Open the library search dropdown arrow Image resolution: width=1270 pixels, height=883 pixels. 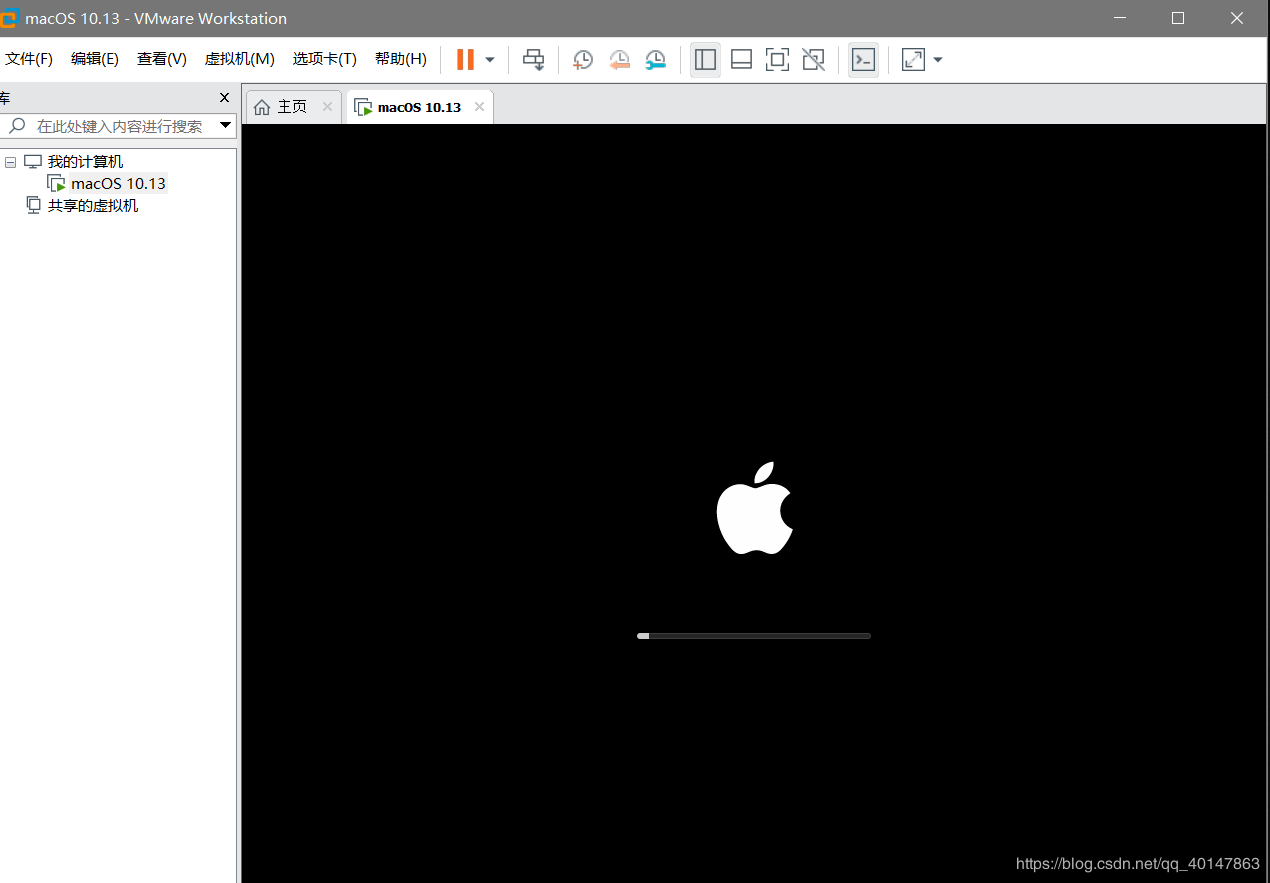[x=225, y=126]
